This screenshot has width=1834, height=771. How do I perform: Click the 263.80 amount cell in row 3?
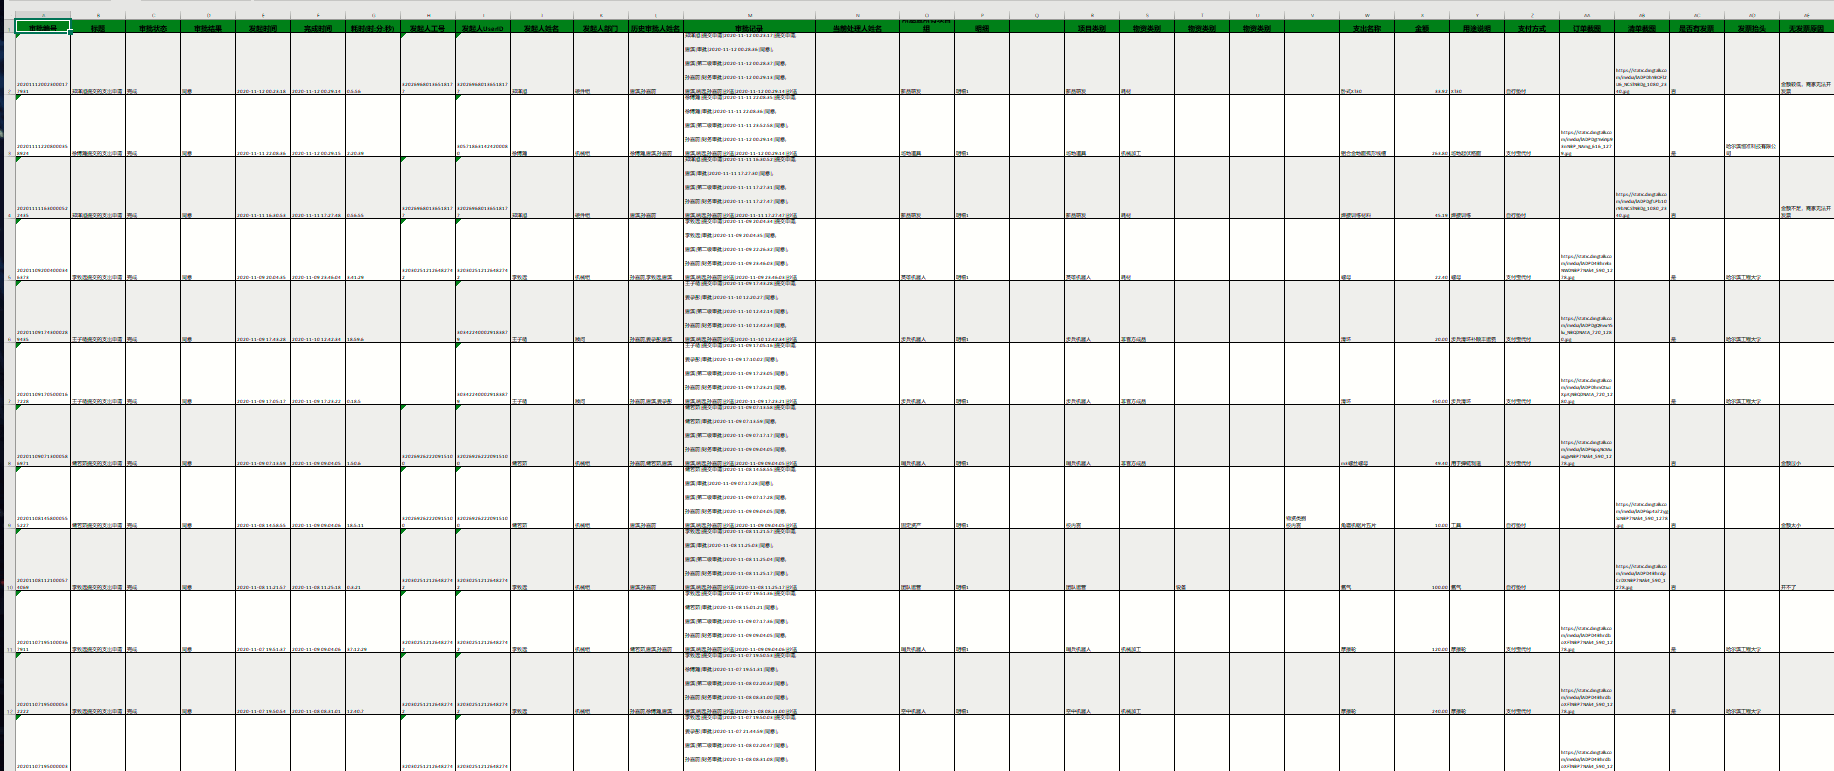pyautogui.click(x=1422, y=127)
